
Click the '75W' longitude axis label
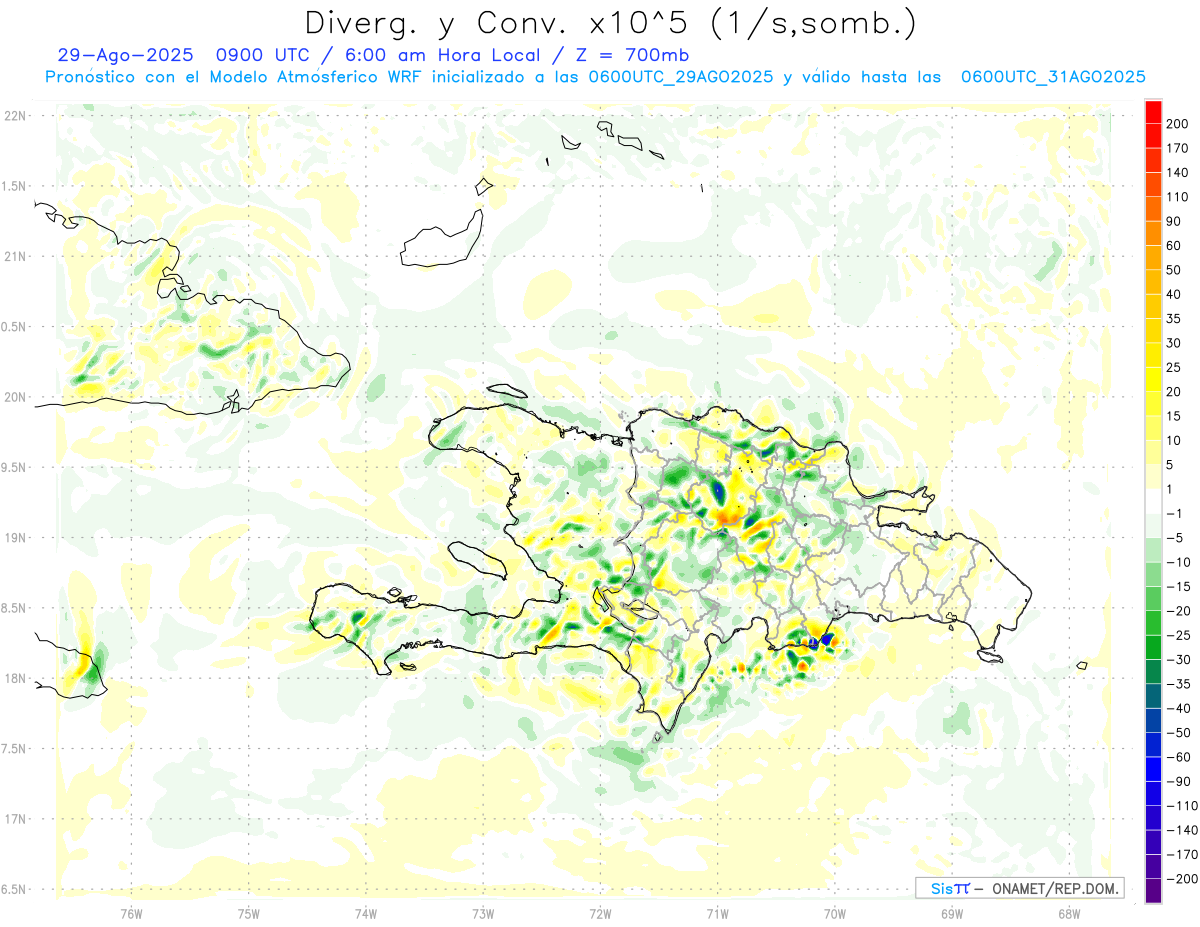click(249, 913)
